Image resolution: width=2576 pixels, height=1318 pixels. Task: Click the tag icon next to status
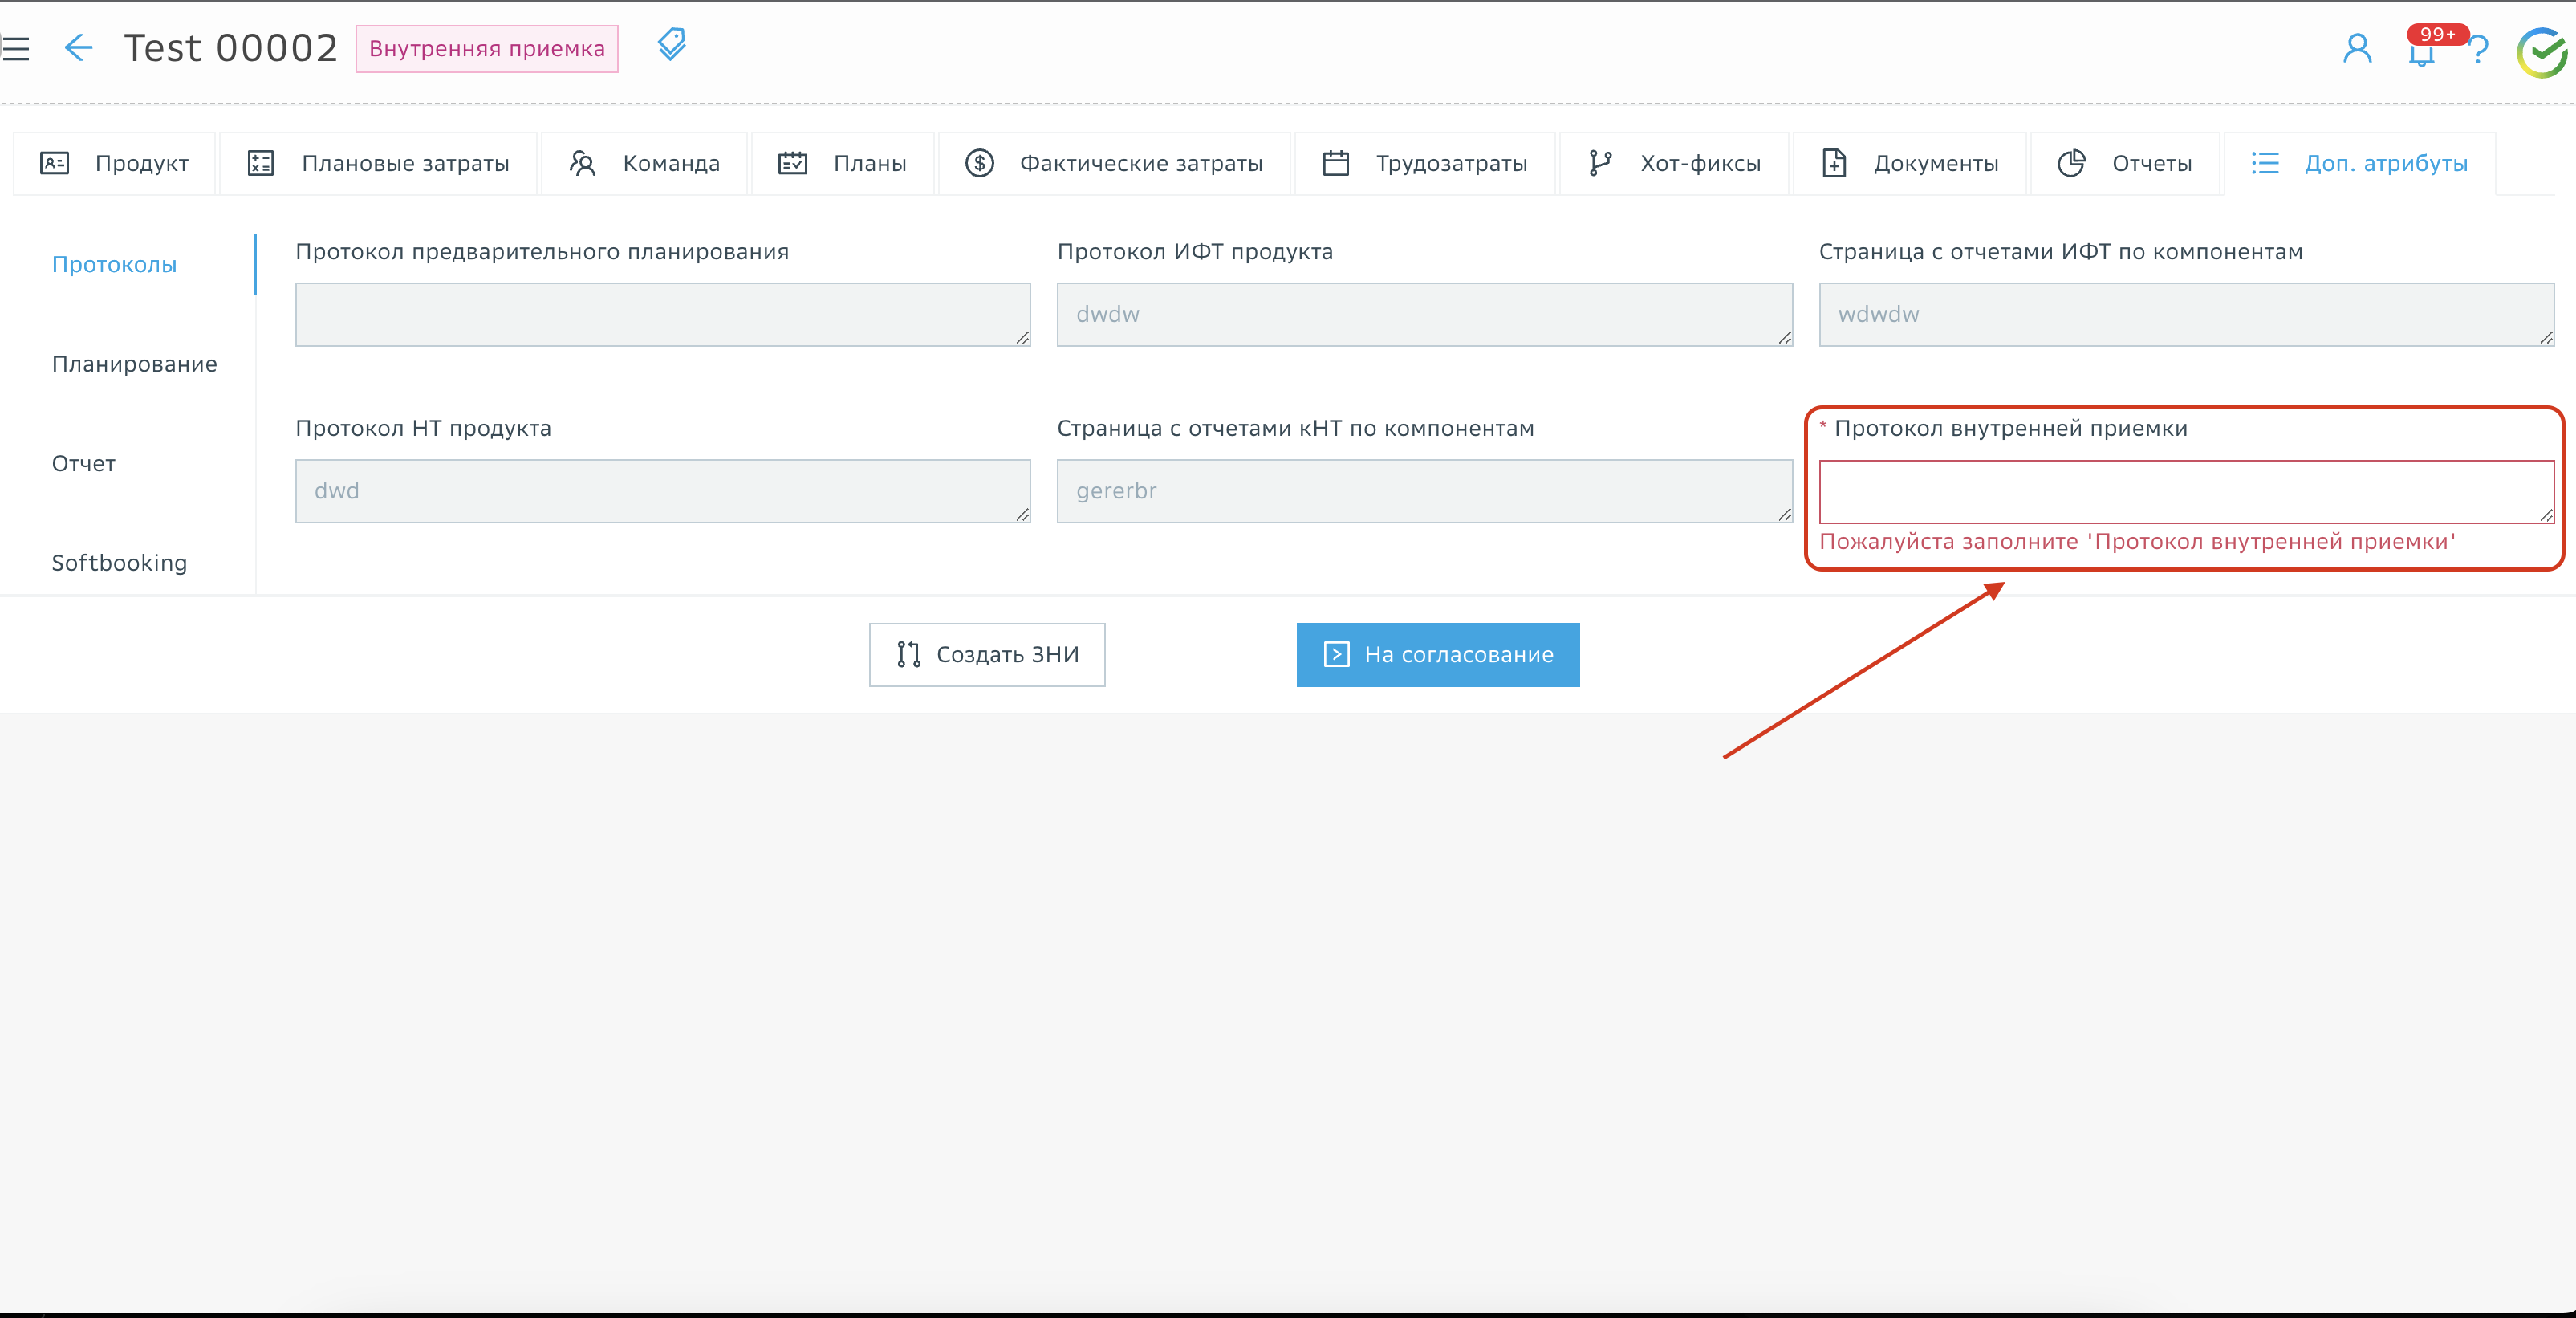tap(671, 44)
